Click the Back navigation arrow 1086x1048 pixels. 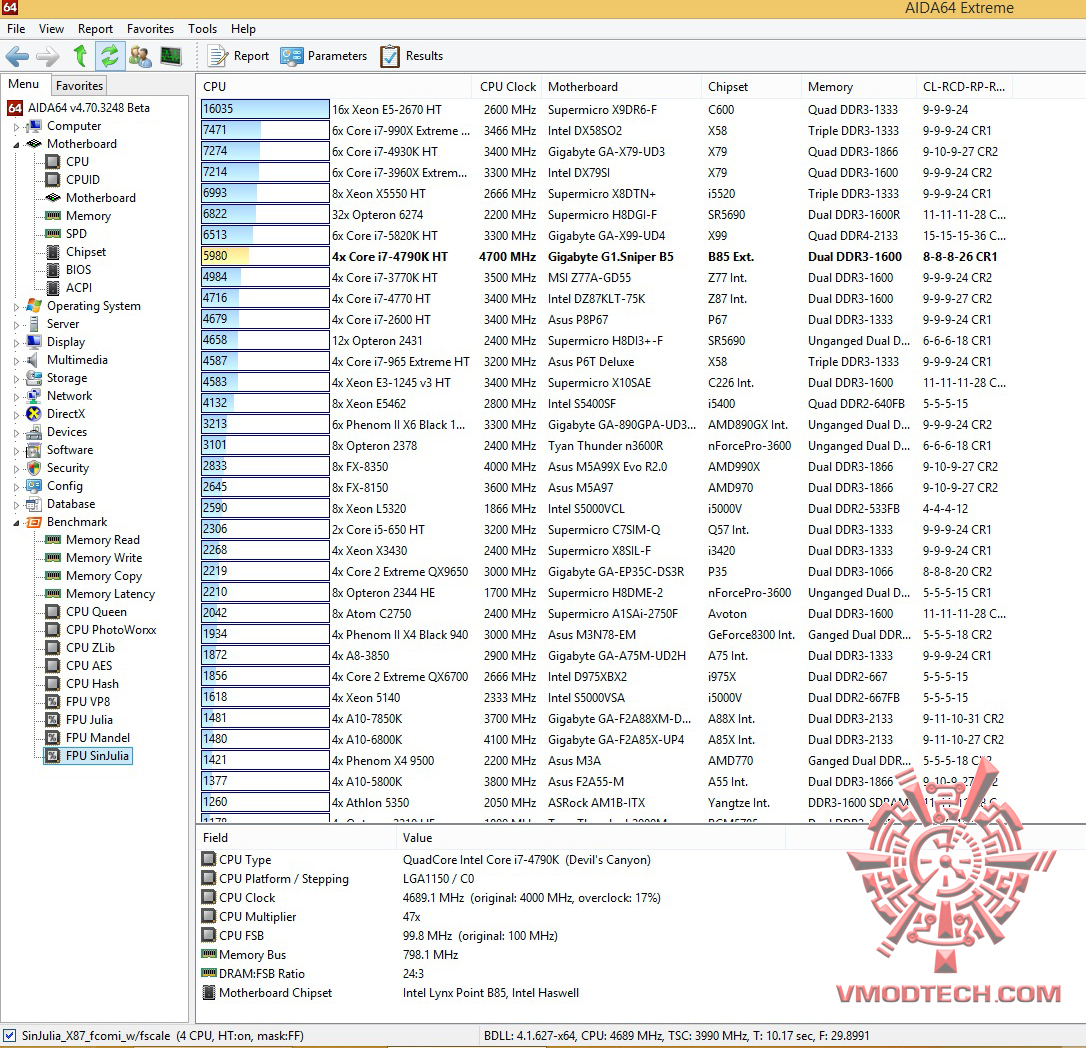click(x=17, y=56)
